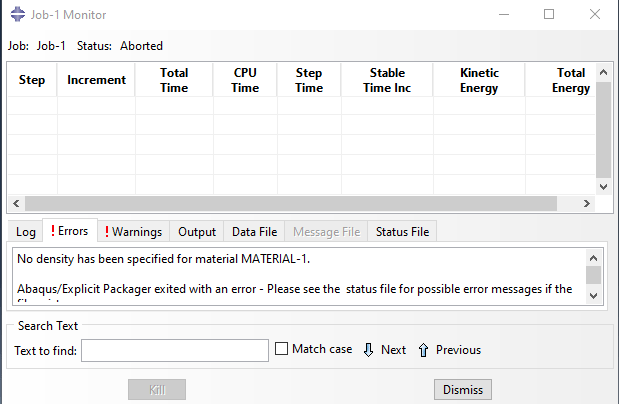Click the Step Time column header
Image resolution: width=619 pixels, height=404 pixels.
pyautogui.click(x=309, y=80)
